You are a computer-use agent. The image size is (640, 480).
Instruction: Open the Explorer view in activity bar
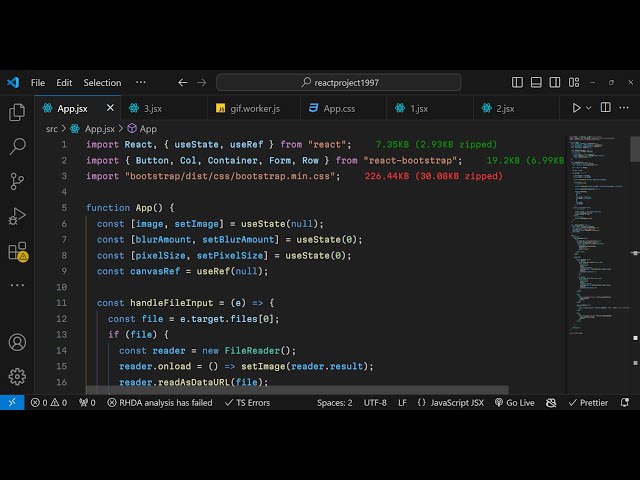17,112
